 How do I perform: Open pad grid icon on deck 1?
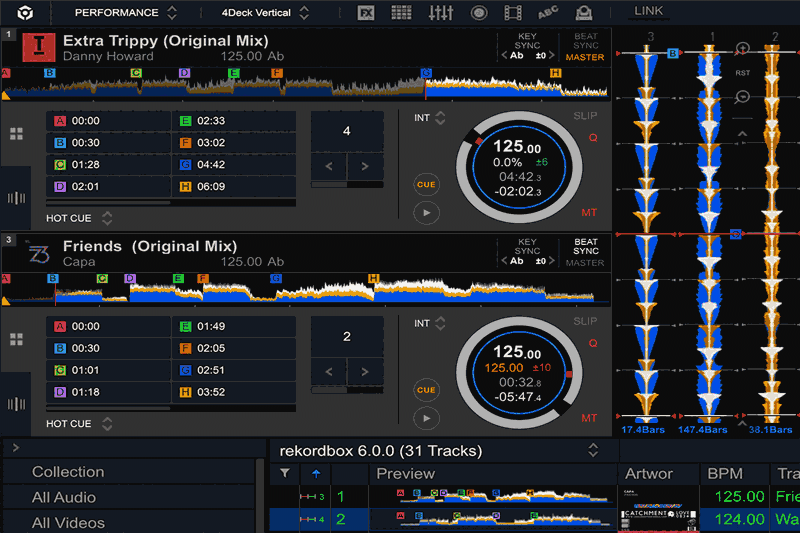[x=16, y=134]
